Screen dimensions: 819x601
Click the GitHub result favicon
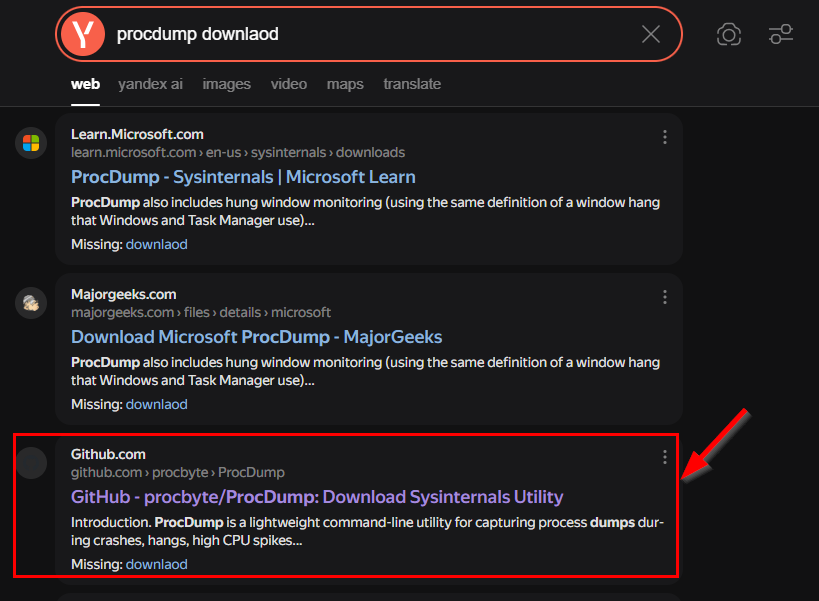click(x=31, y=462)
